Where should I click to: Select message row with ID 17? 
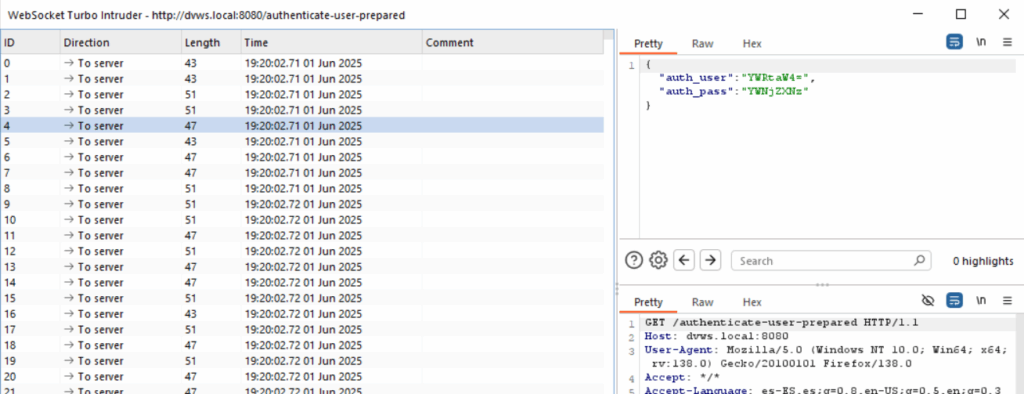pos(302,329)
